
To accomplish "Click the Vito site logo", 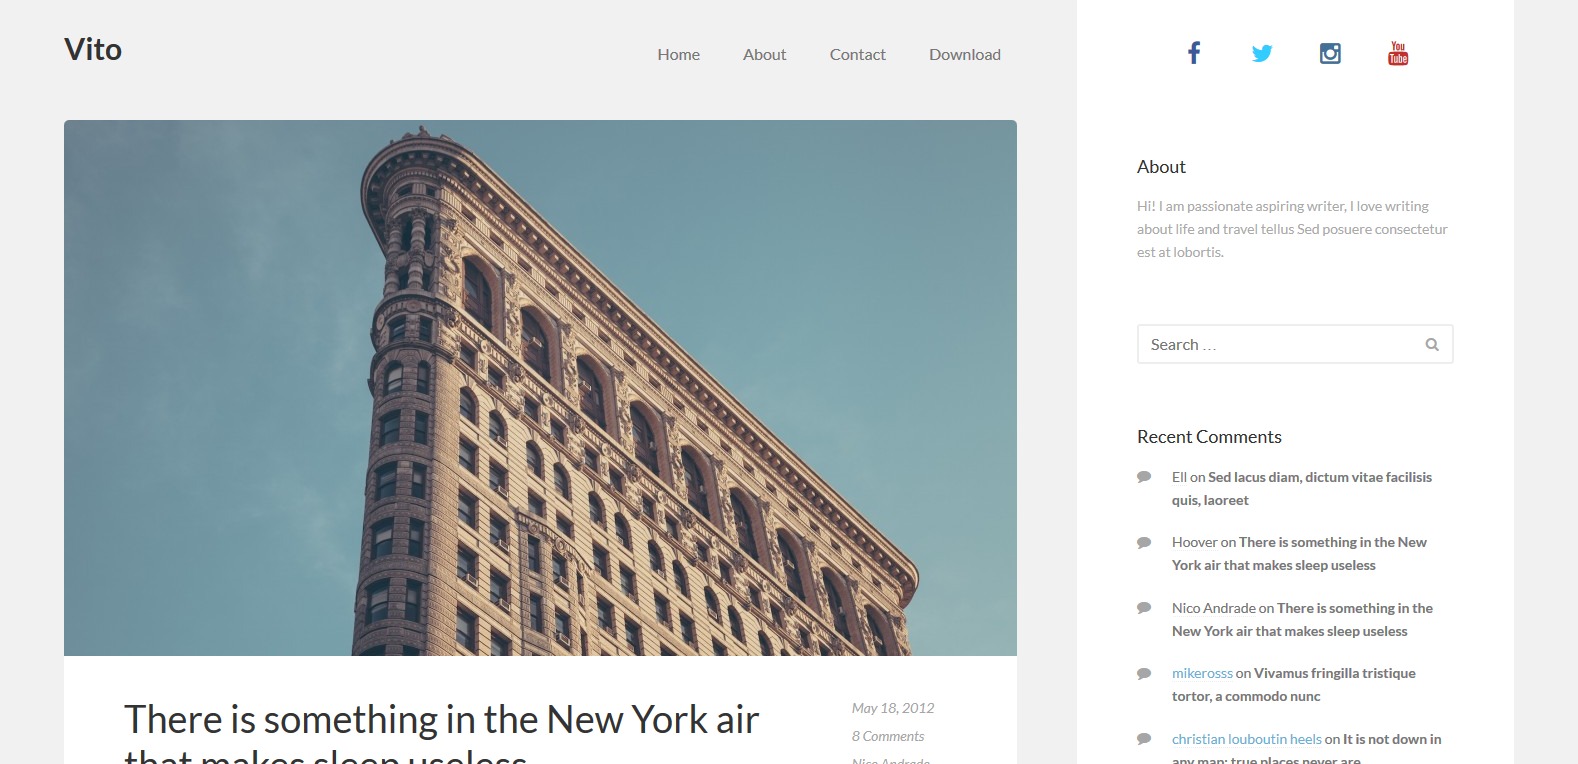I will click(x=93, y=50).
